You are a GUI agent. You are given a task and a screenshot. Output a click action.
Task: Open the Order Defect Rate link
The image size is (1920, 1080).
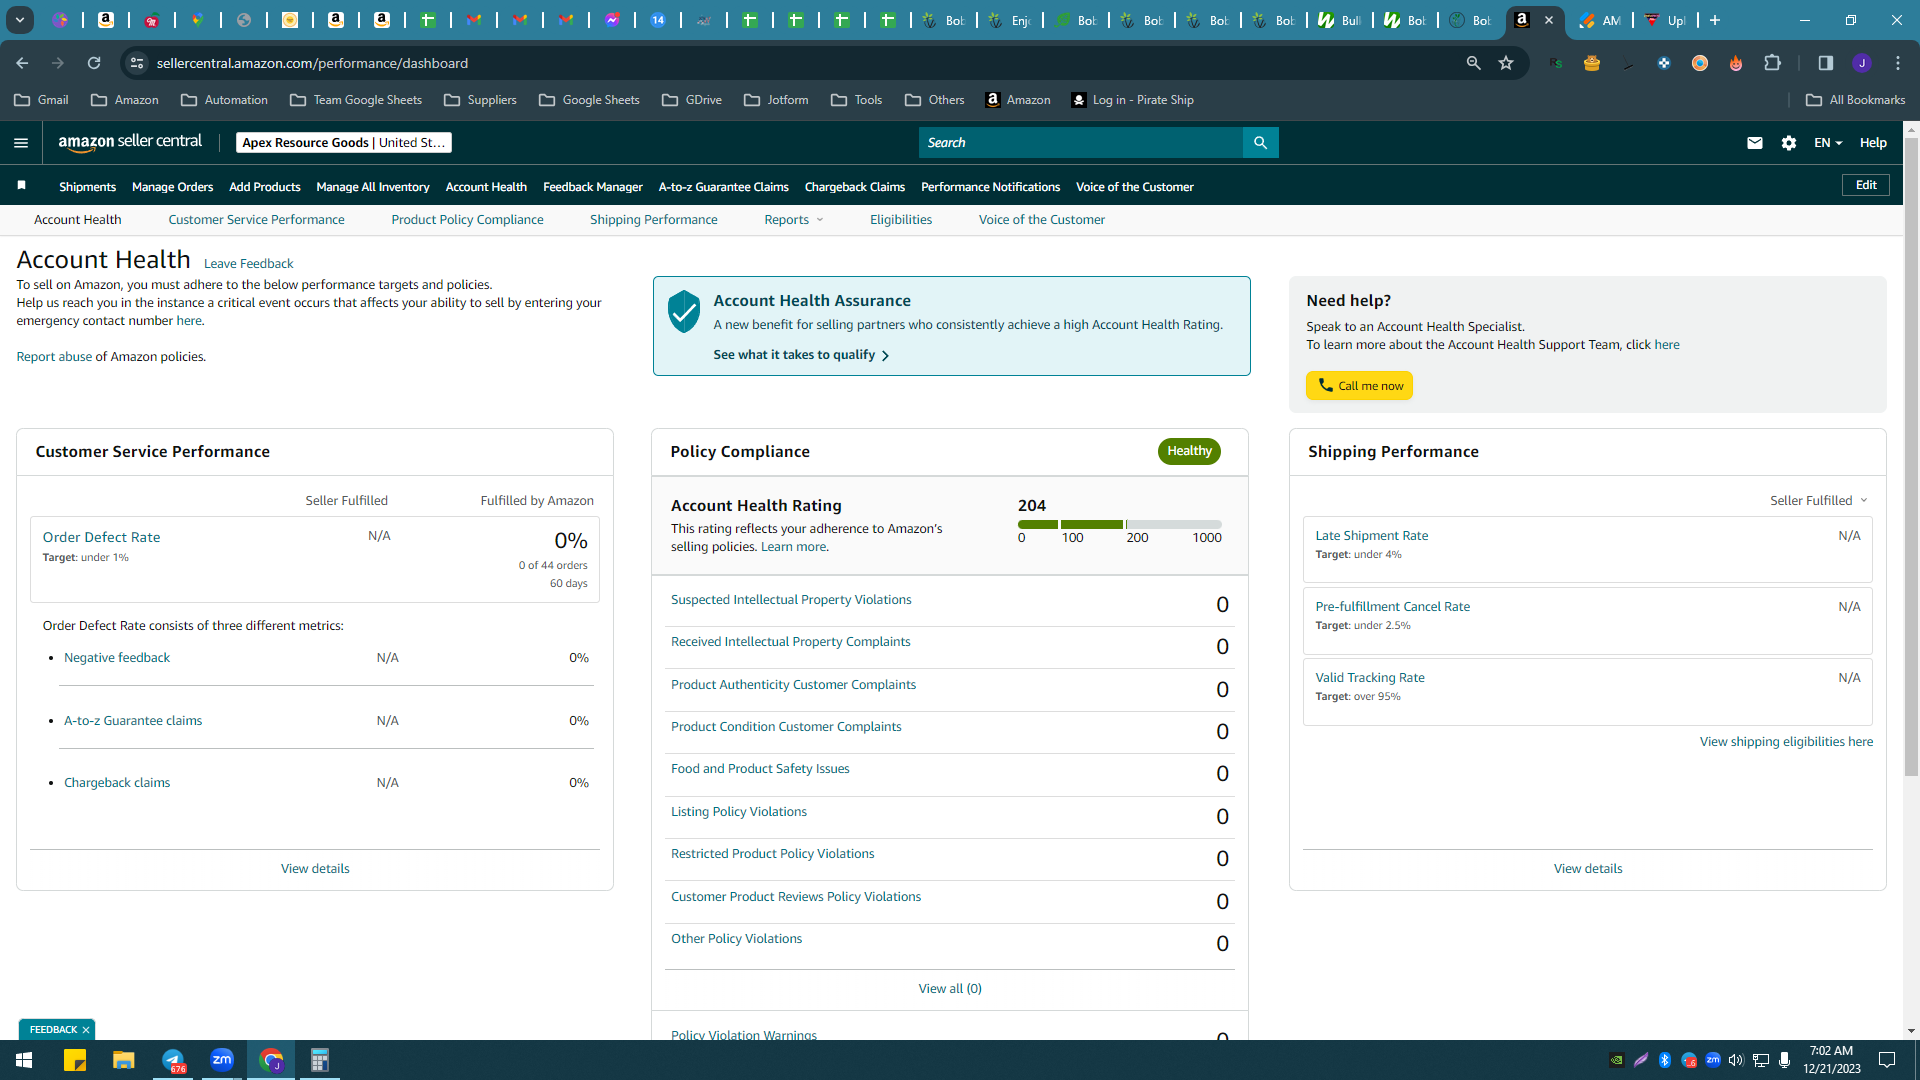(x=101, y=537)
